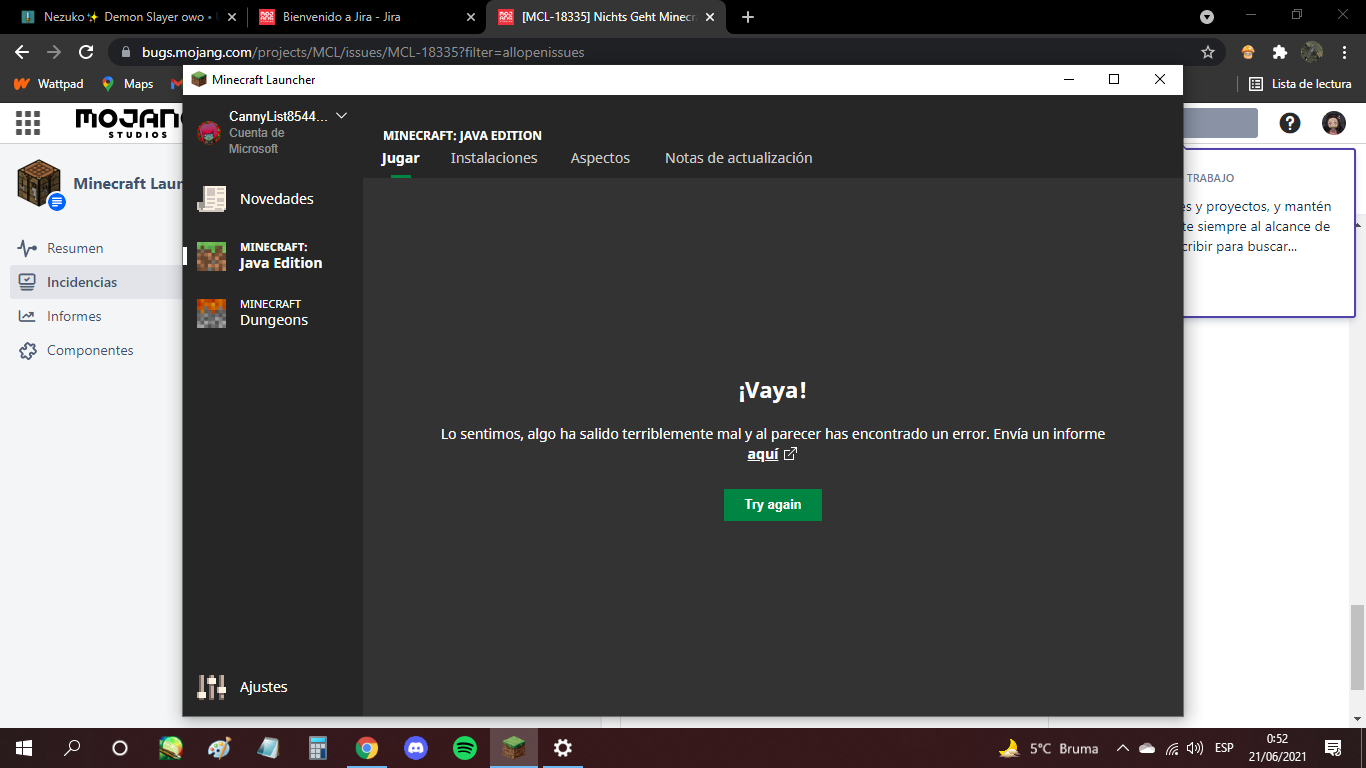Open the Notas de actualización tab
This screenshot has width=1366, height=768.
[x=739, y=158]
